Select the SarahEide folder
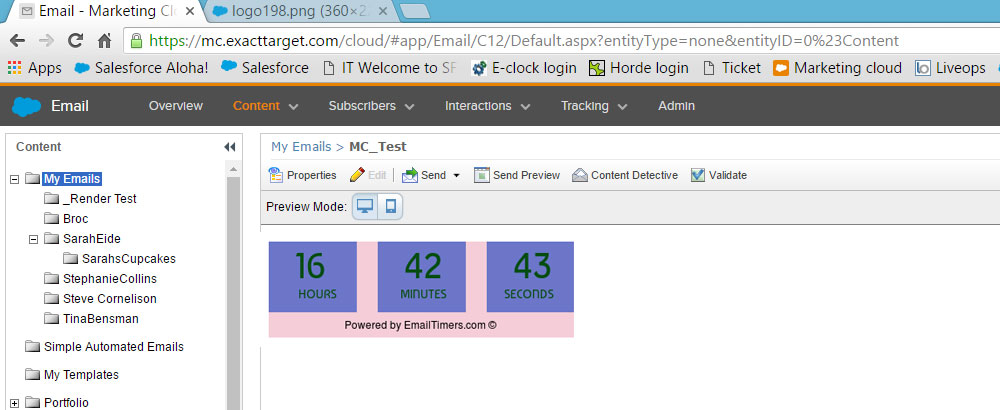This screenshot has width=1000, height=410. tap(91, 239)
